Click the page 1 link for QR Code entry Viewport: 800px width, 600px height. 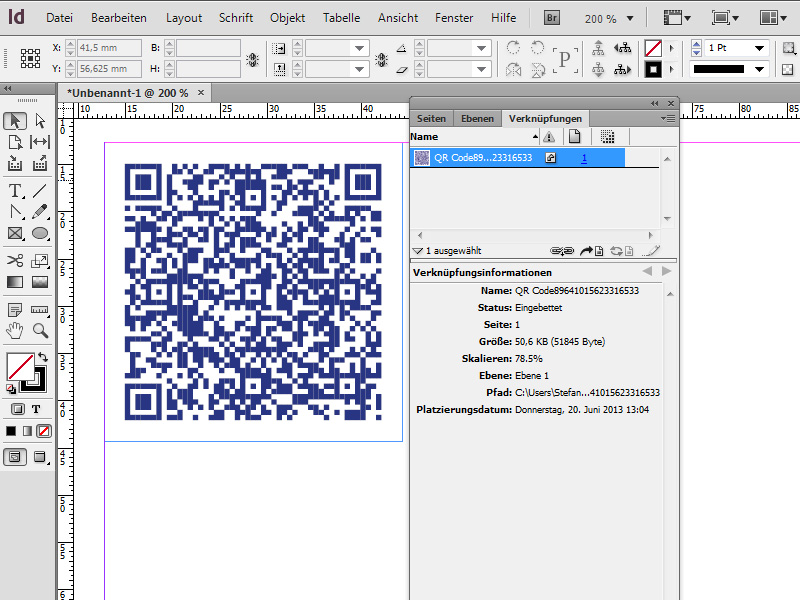[584, 157]
